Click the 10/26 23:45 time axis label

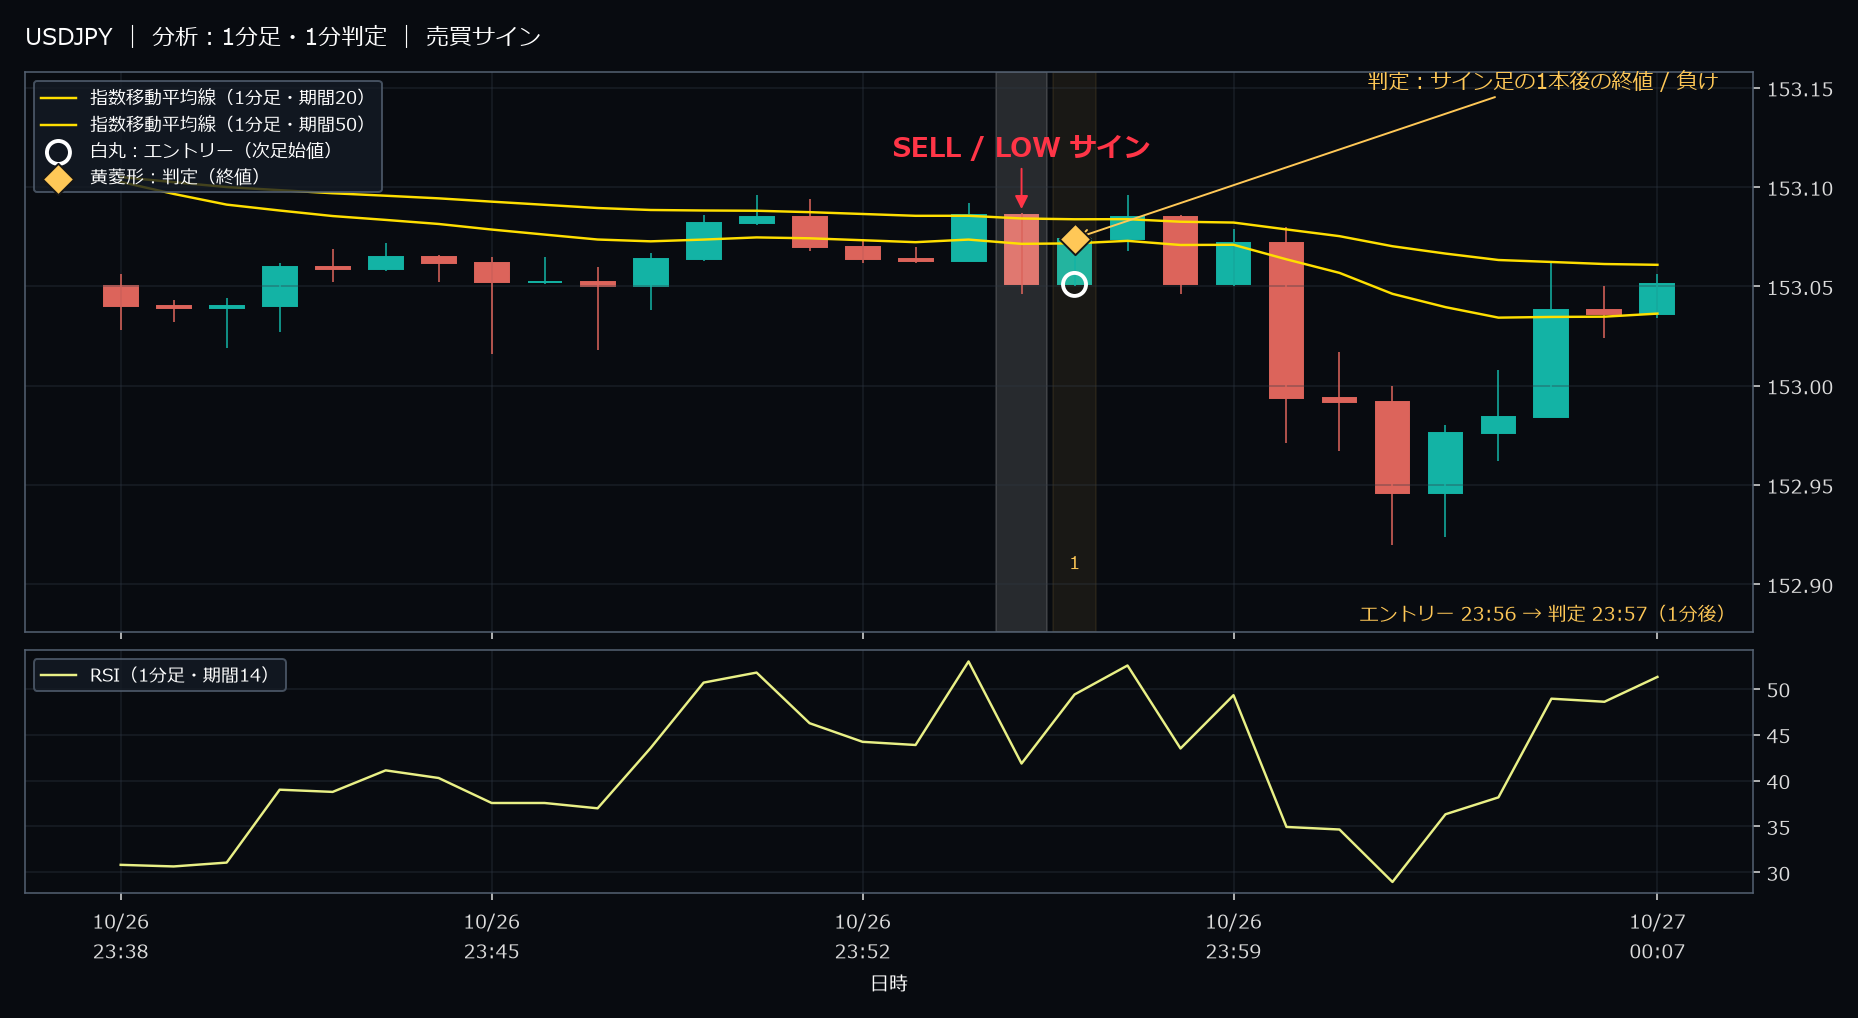(x=492, y=937)
